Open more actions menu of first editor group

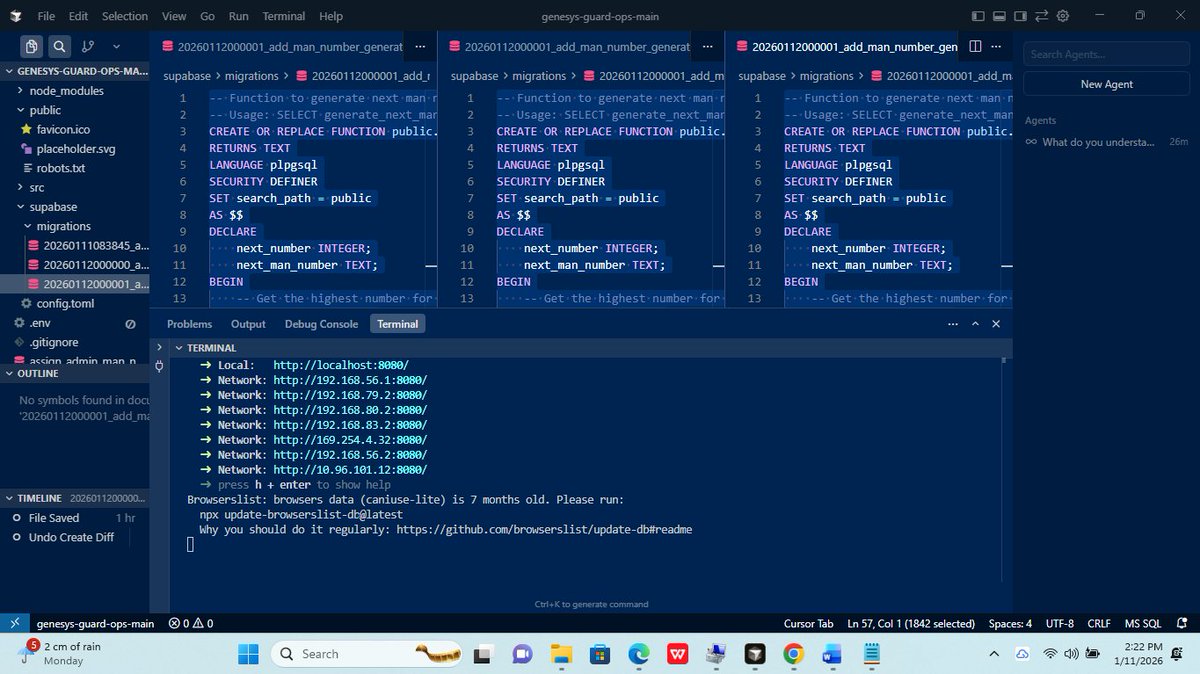420,46
